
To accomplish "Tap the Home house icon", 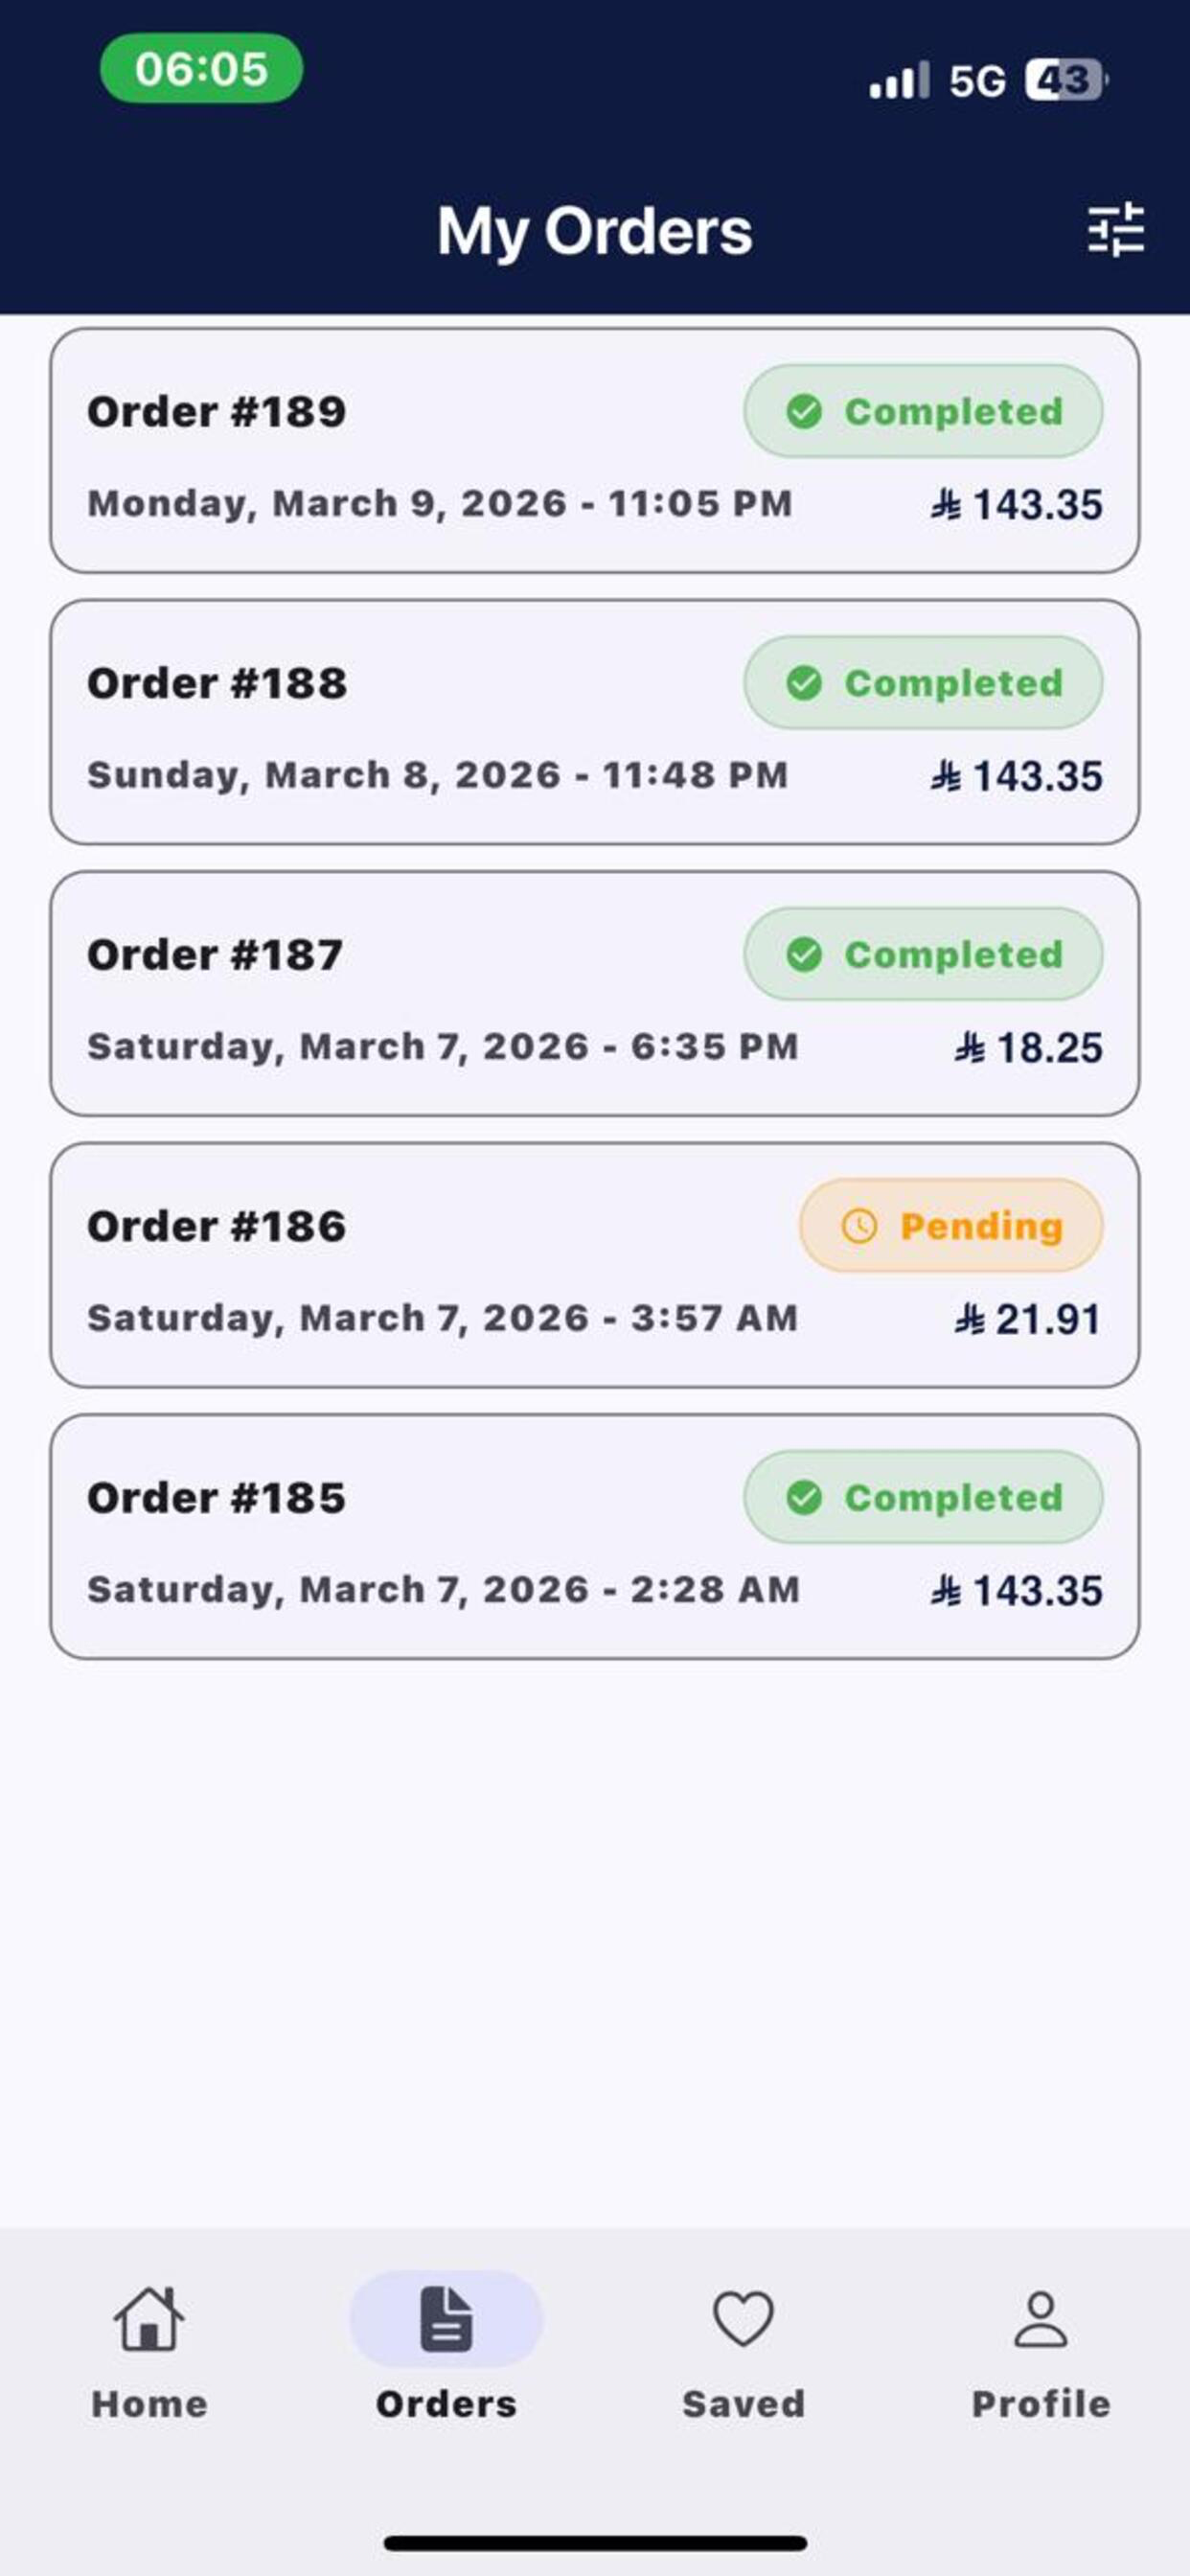I will point(149,2318).
